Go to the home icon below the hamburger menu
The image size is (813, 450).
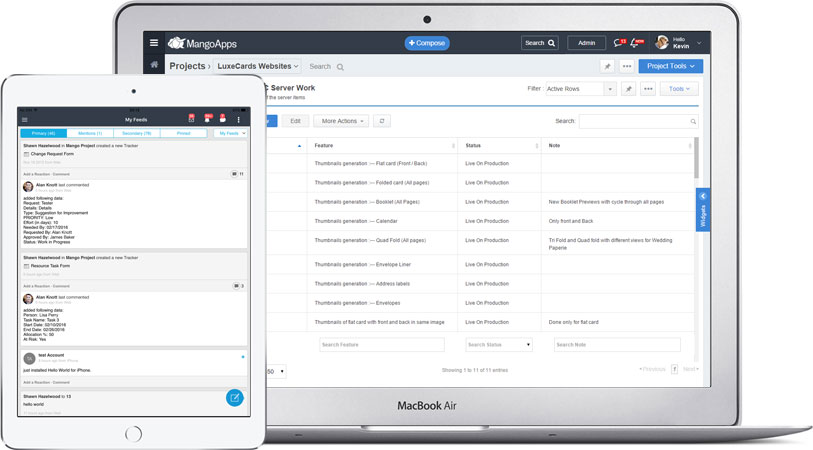[154, 64]
